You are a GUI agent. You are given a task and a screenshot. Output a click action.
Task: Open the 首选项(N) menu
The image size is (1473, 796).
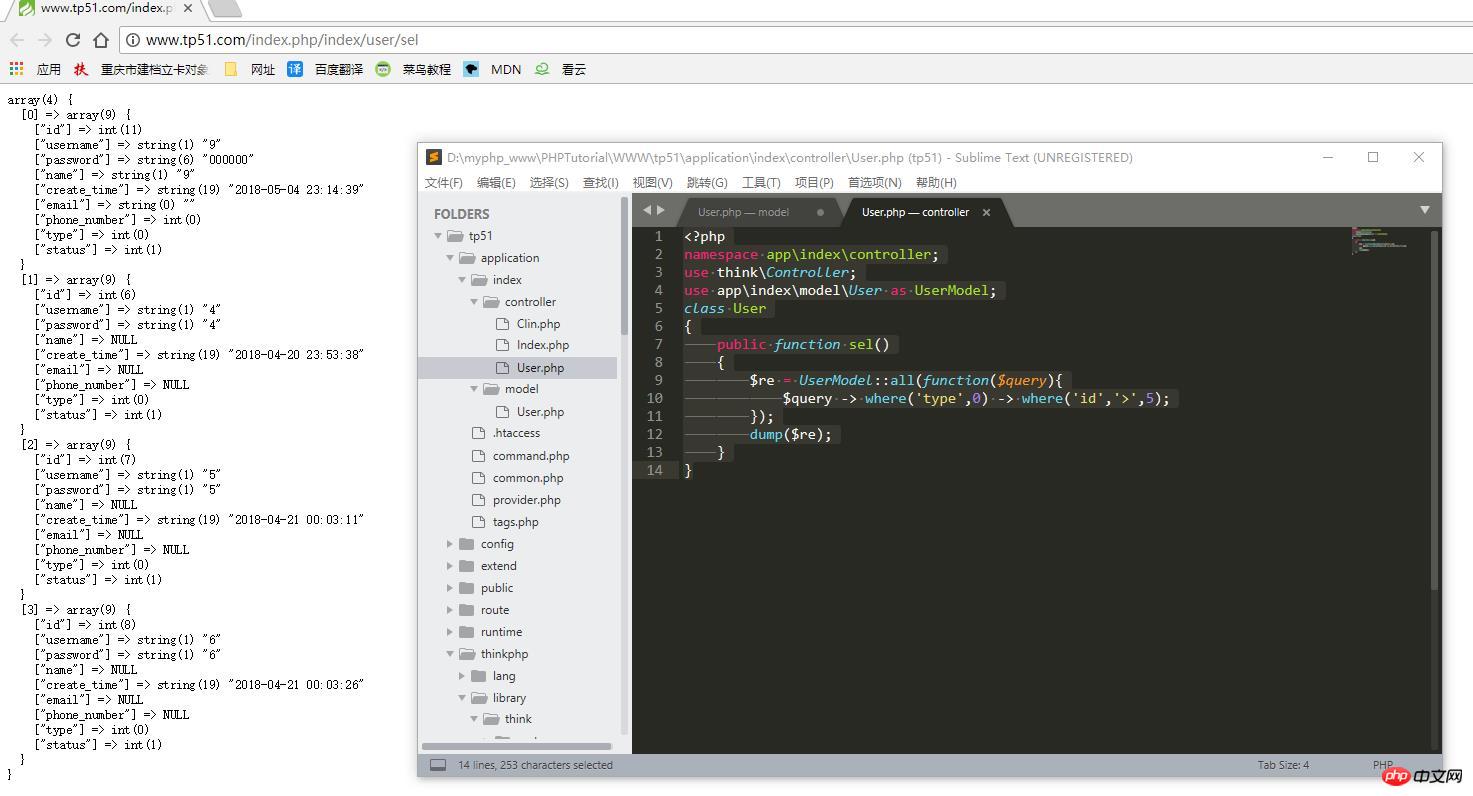875,182
